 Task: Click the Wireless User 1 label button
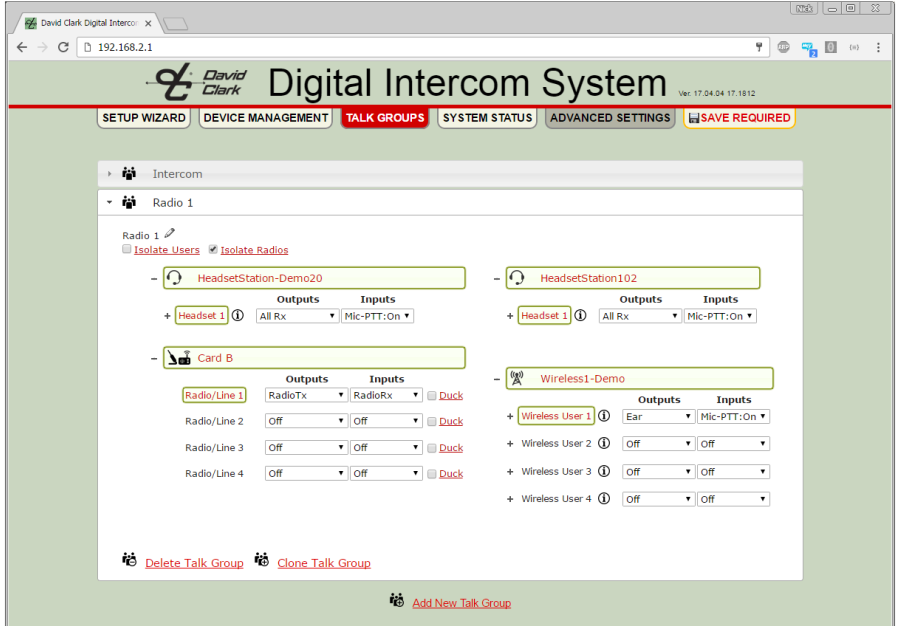click(x=556, y=416)
